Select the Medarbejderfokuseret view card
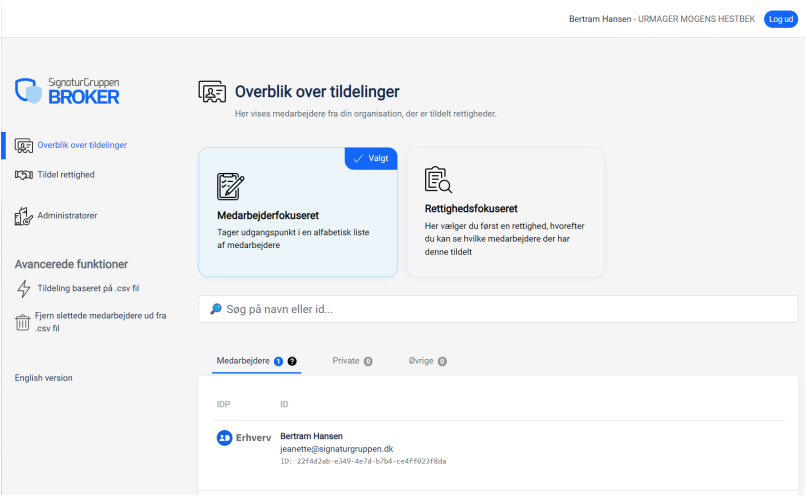Viewport: 807px width, 502px height. tap(297, 212)
